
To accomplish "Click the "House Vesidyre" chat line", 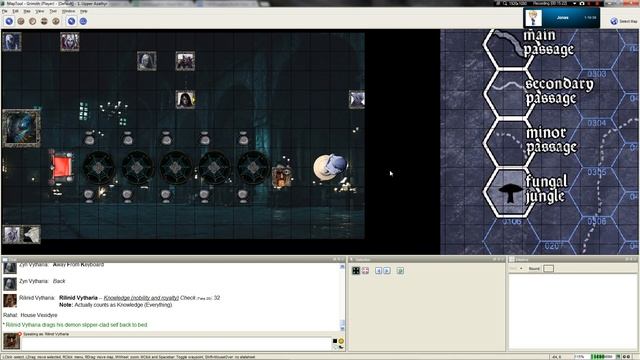I will click(39, 315).
